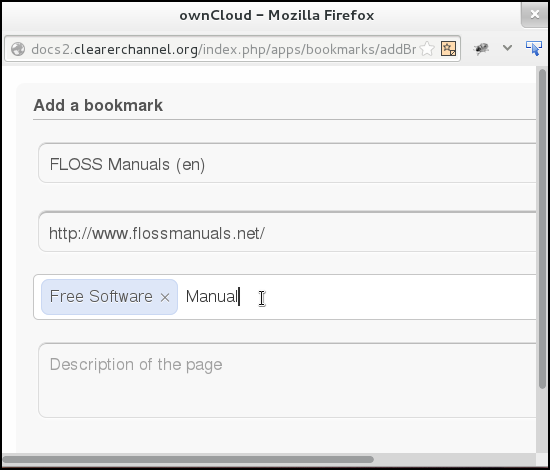Click the empty track below the vertical scrollbar
Image resolution: width=550 pixels, height=470 pixels.
point(542,420)
